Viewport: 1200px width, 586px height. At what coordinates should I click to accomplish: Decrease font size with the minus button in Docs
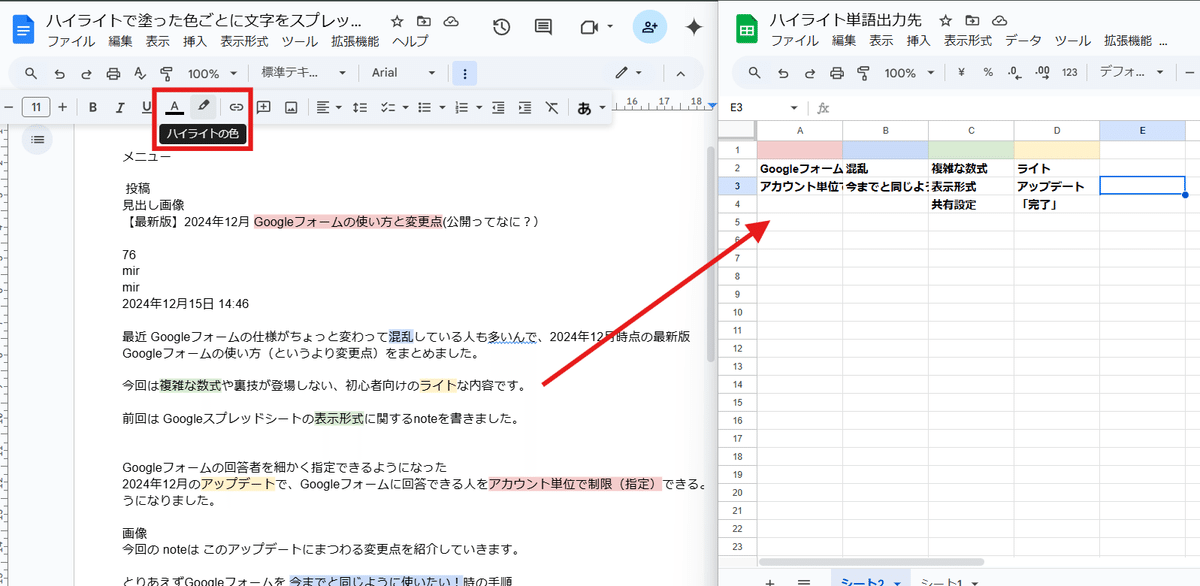pos(9,107)
